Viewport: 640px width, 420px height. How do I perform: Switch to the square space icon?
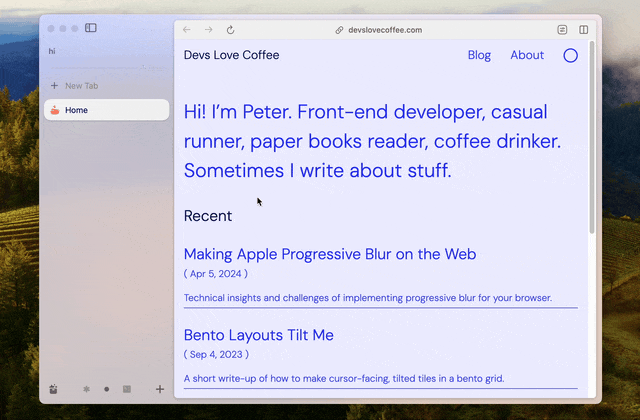coord(126,389)
